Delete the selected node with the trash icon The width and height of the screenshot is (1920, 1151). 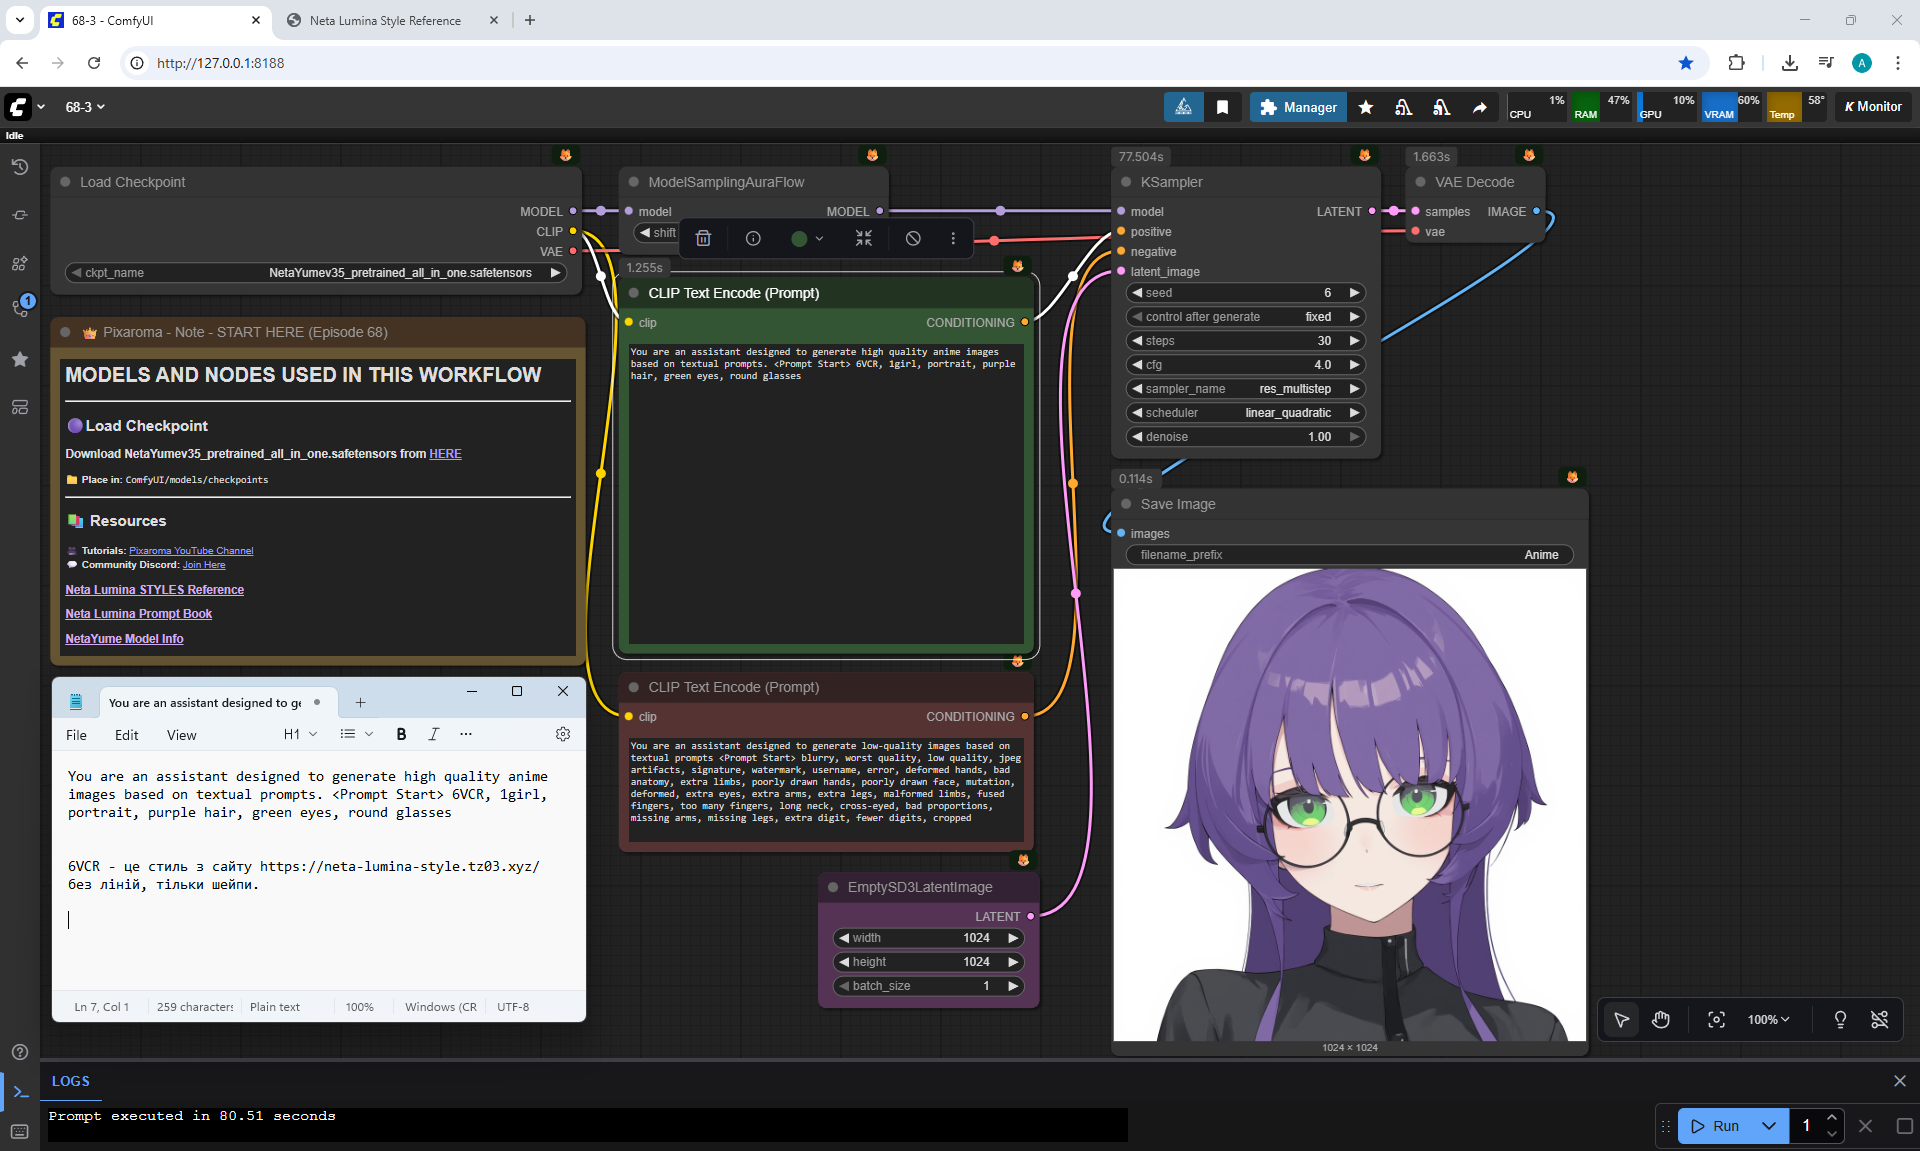tap(703, 238)
